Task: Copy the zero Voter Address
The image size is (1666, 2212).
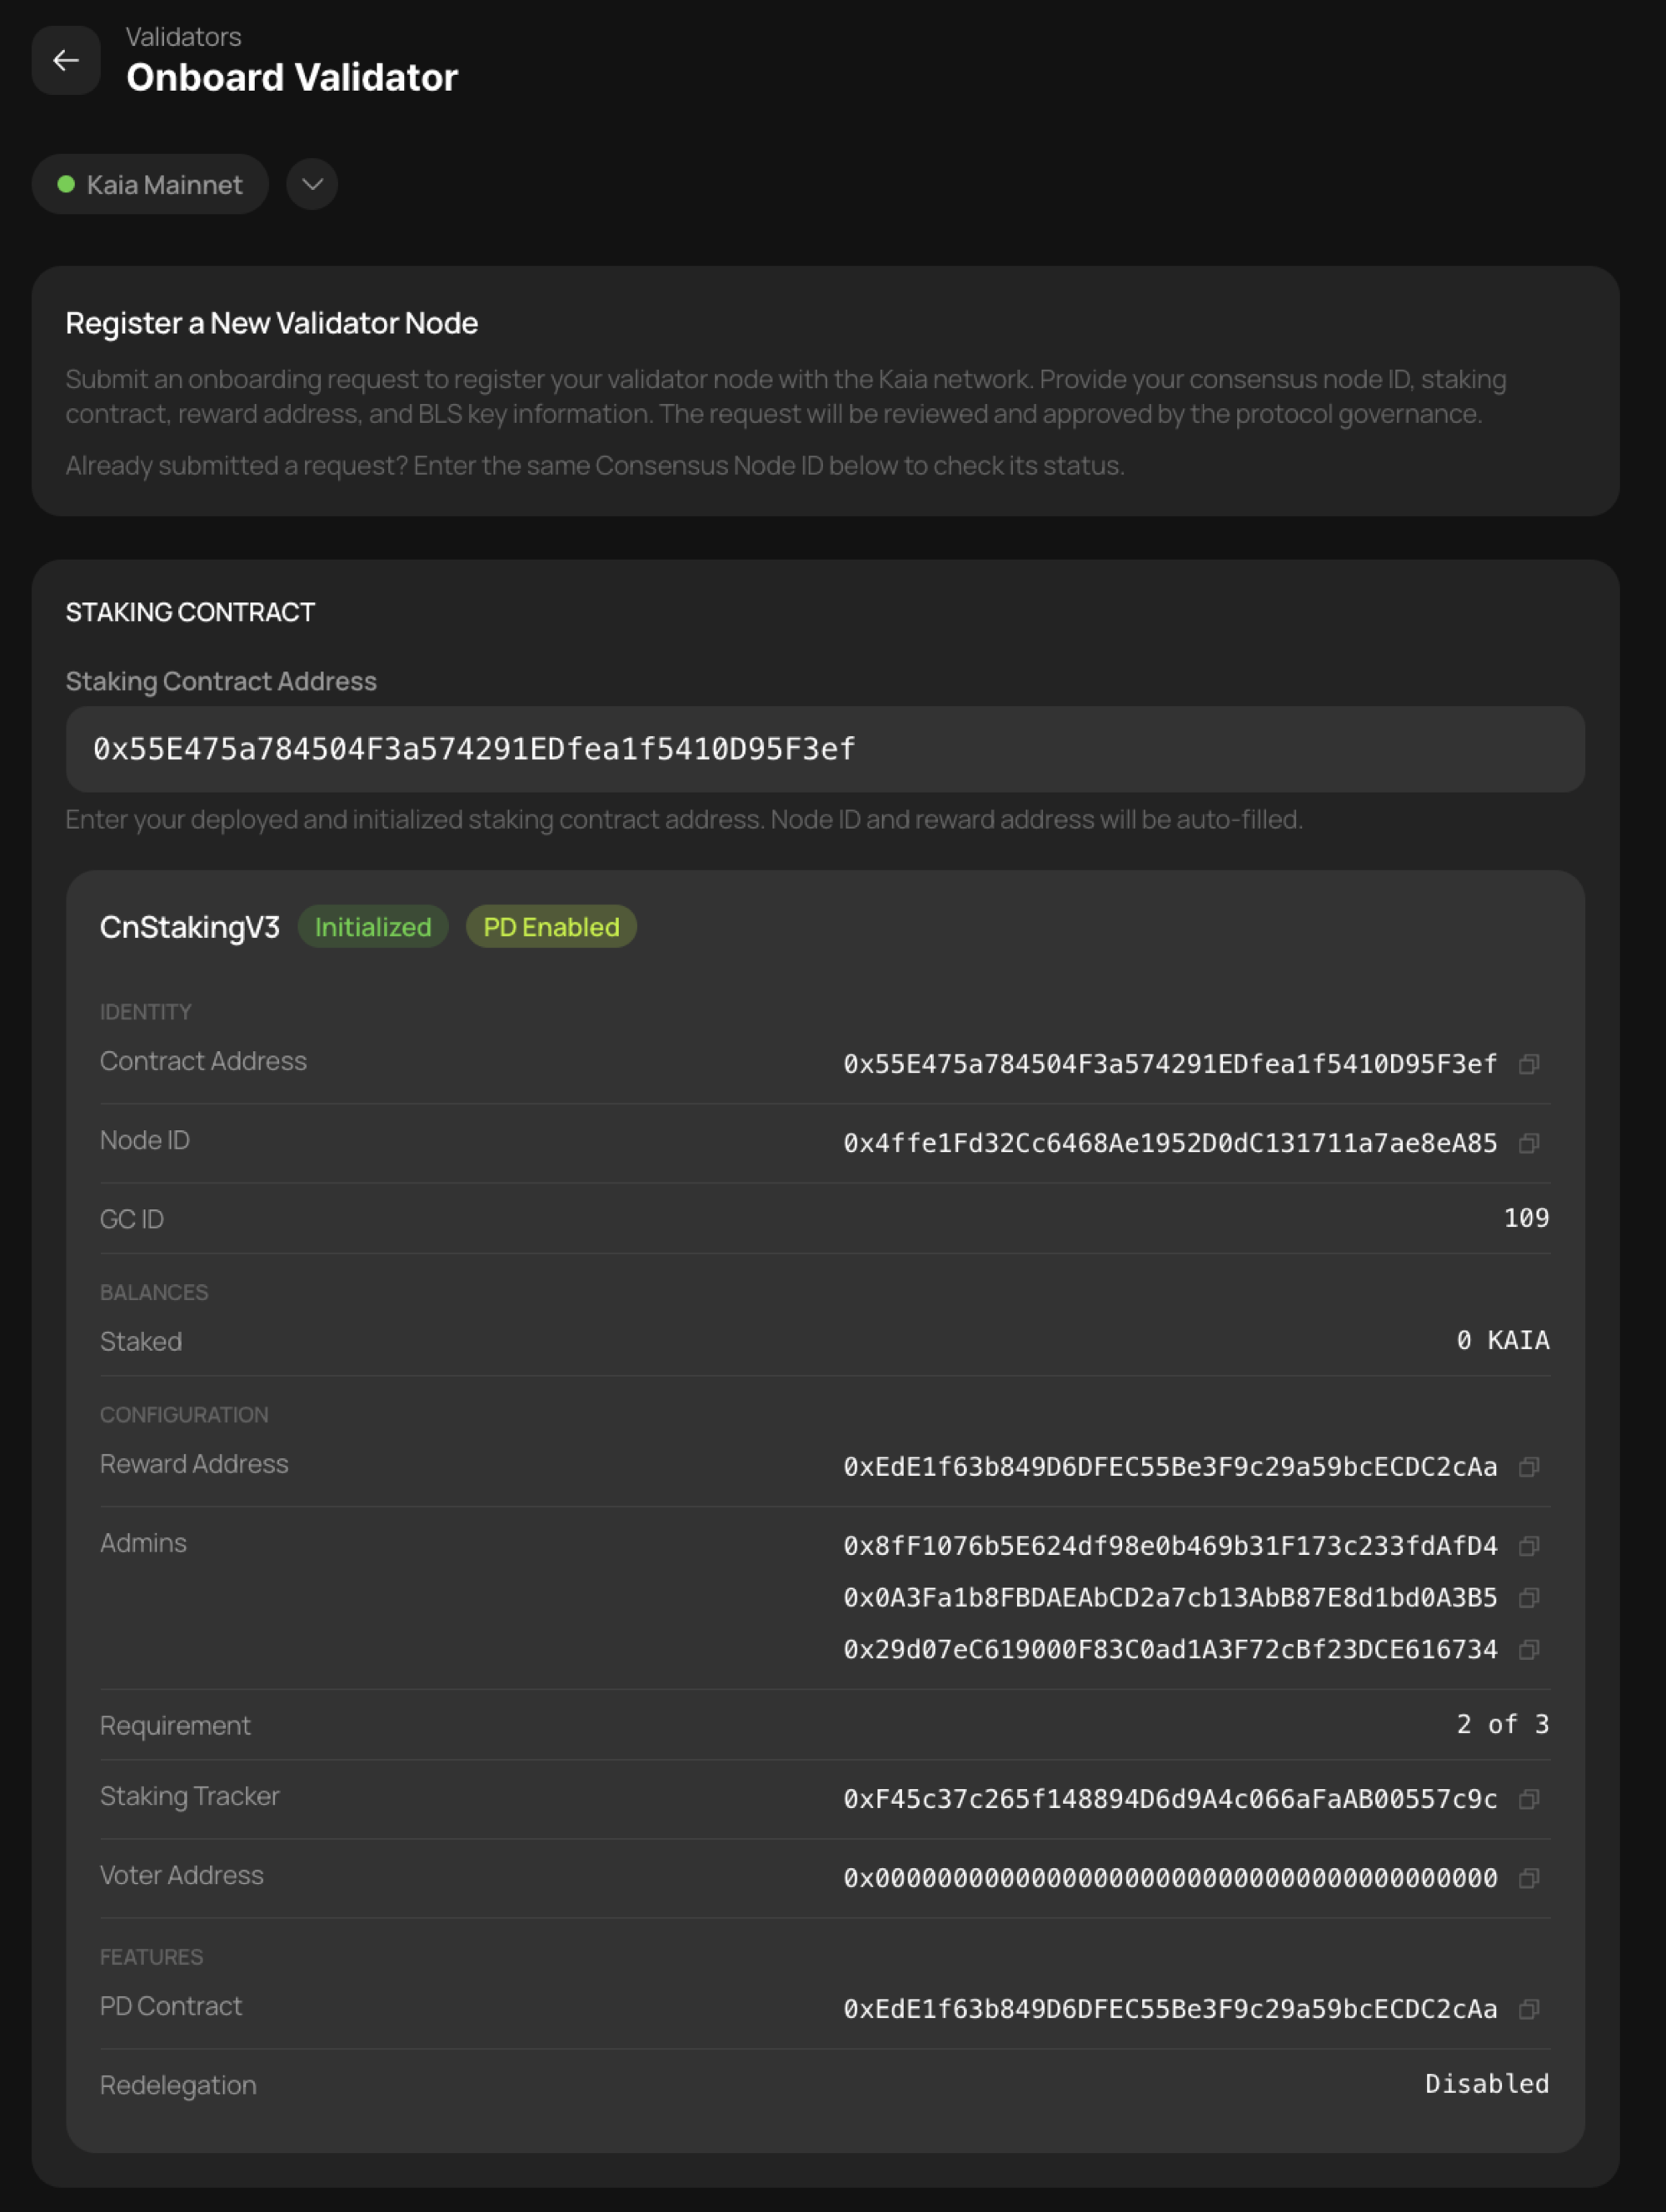Action: 1529,1878
